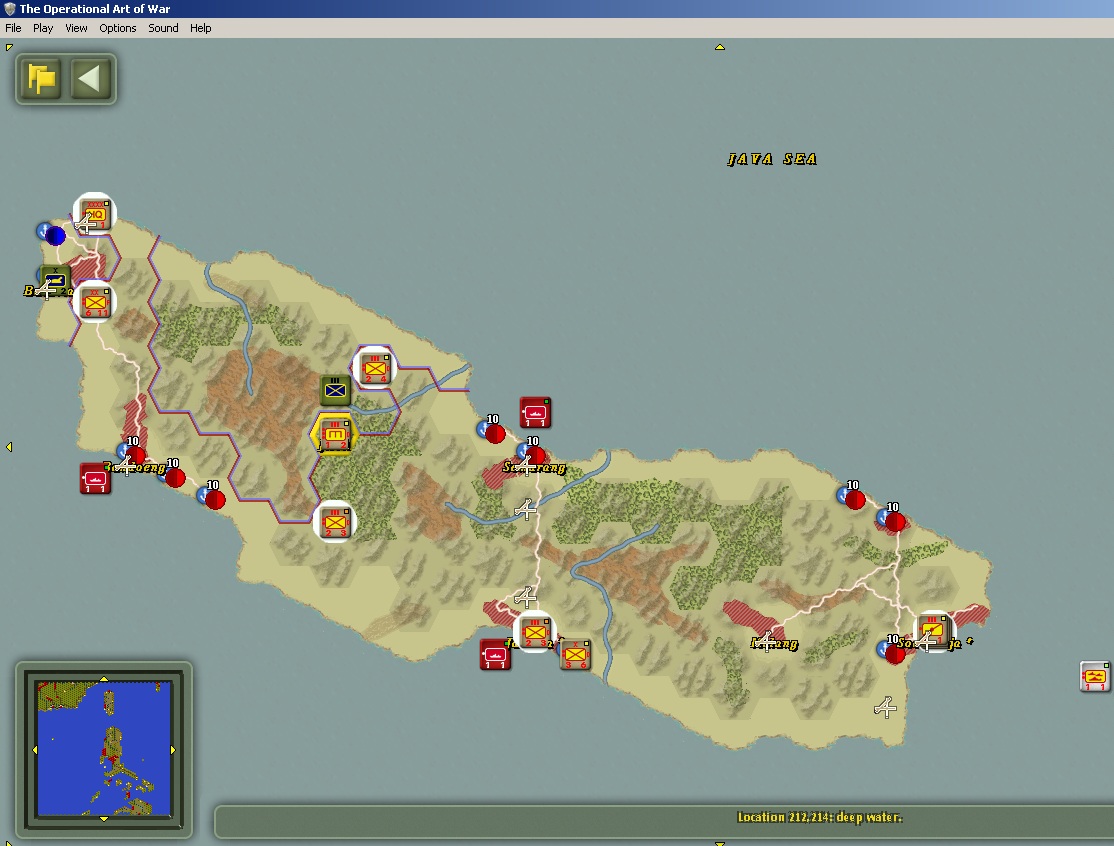Click the JAVA SEA map label
1114x846 pixels.
(x=772, y=159)
